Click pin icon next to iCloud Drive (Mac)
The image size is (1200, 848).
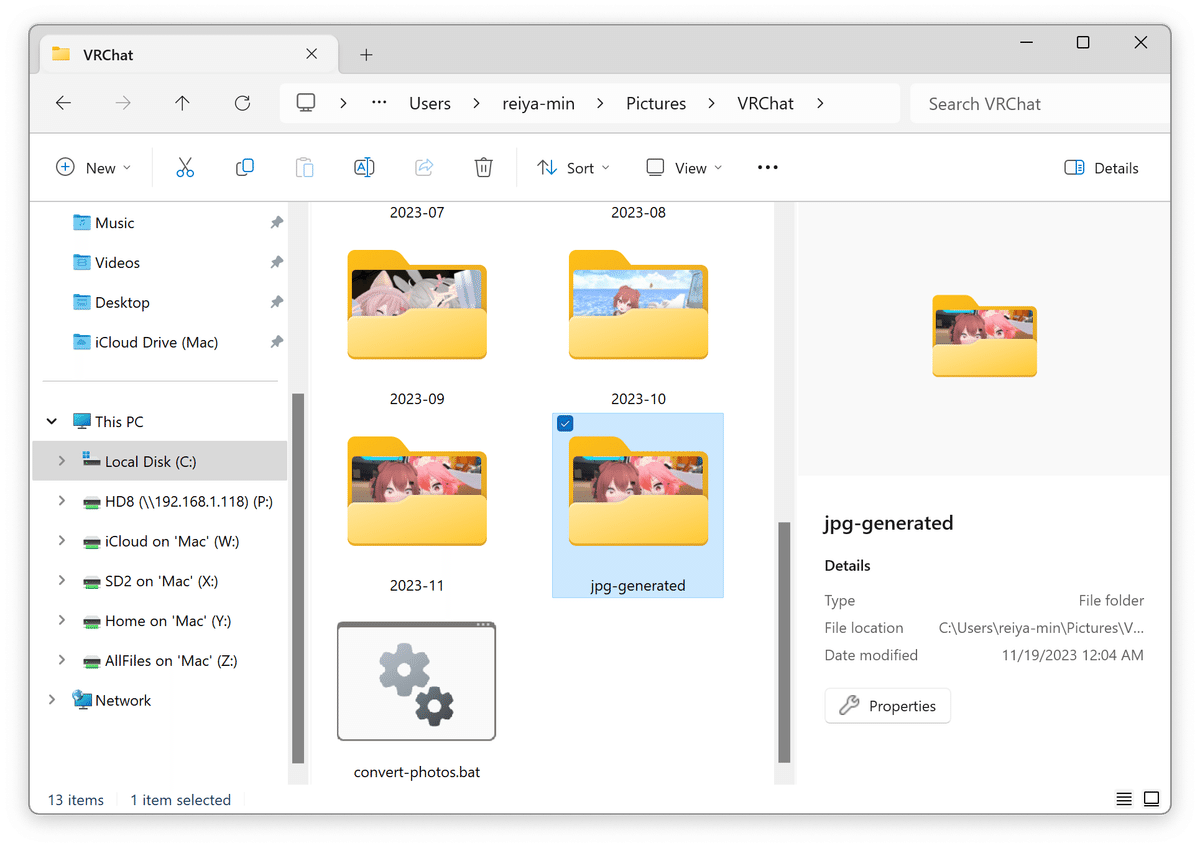point(276,342)
